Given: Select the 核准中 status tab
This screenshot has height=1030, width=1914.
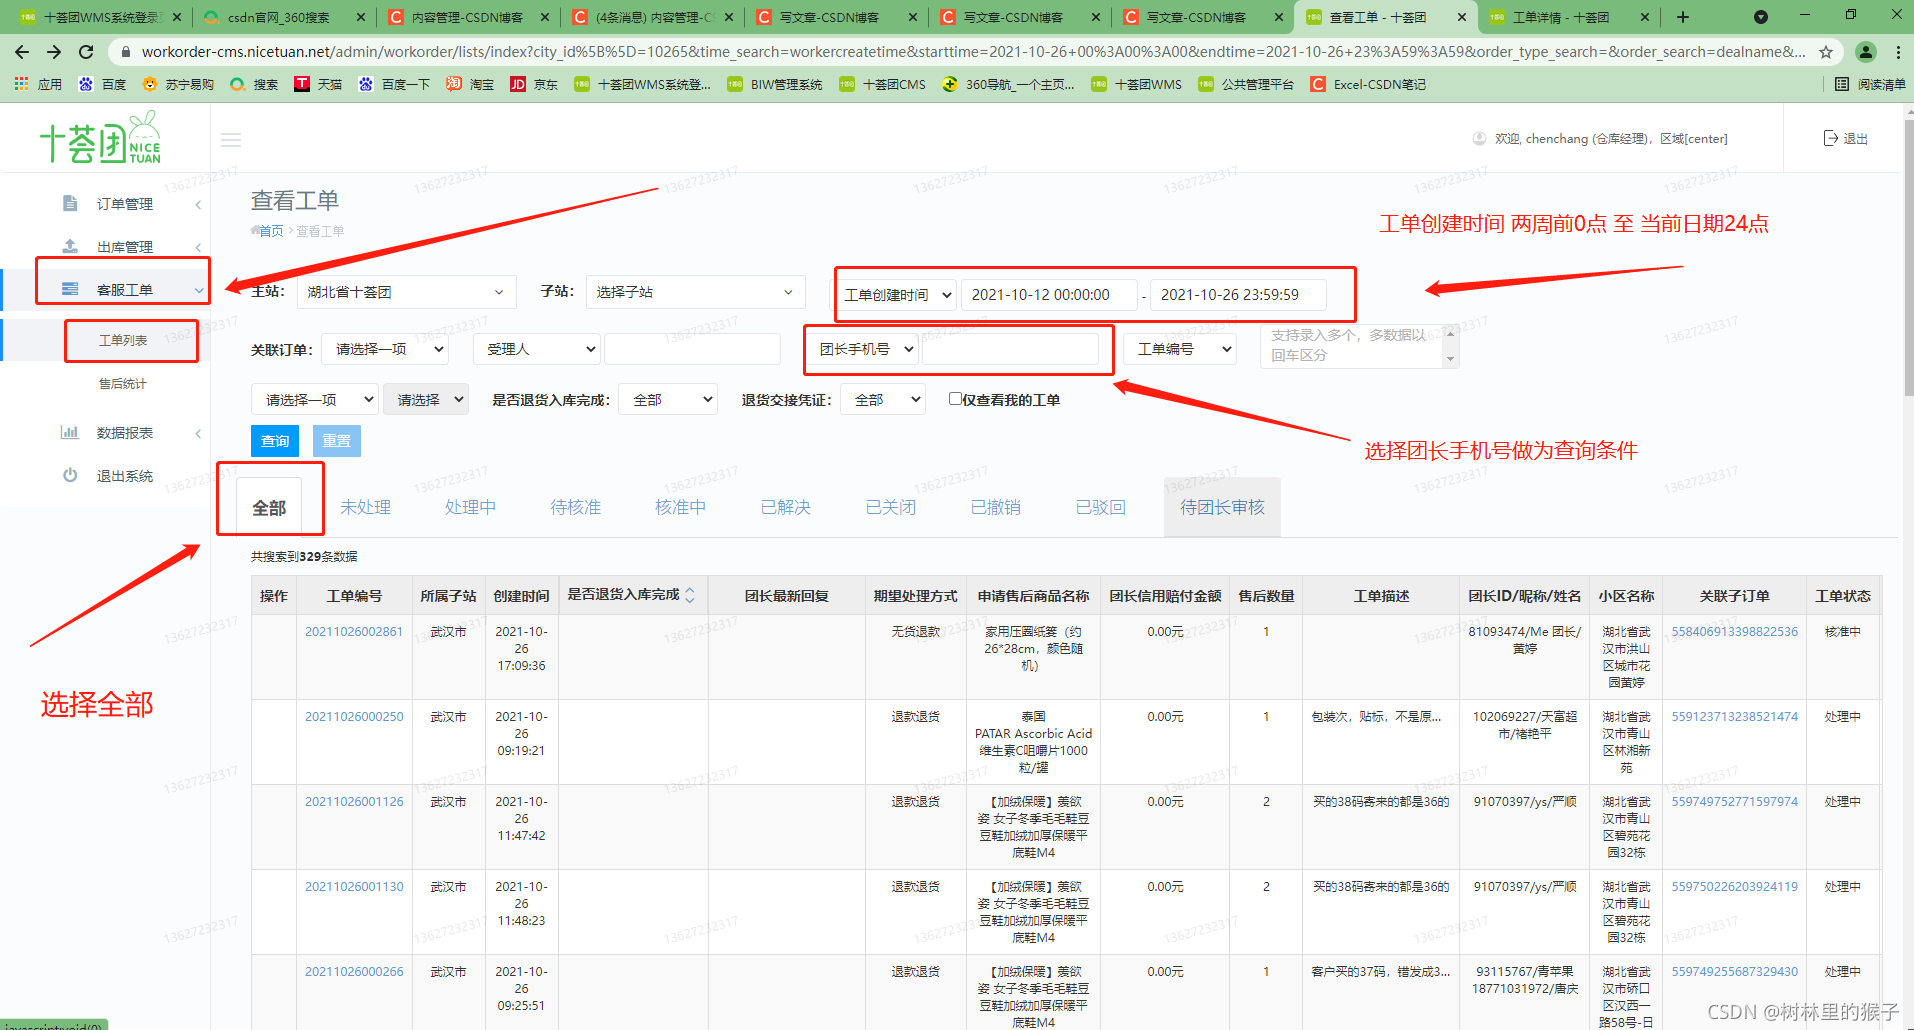Looking at the screenshot, I should coord(680,507).
